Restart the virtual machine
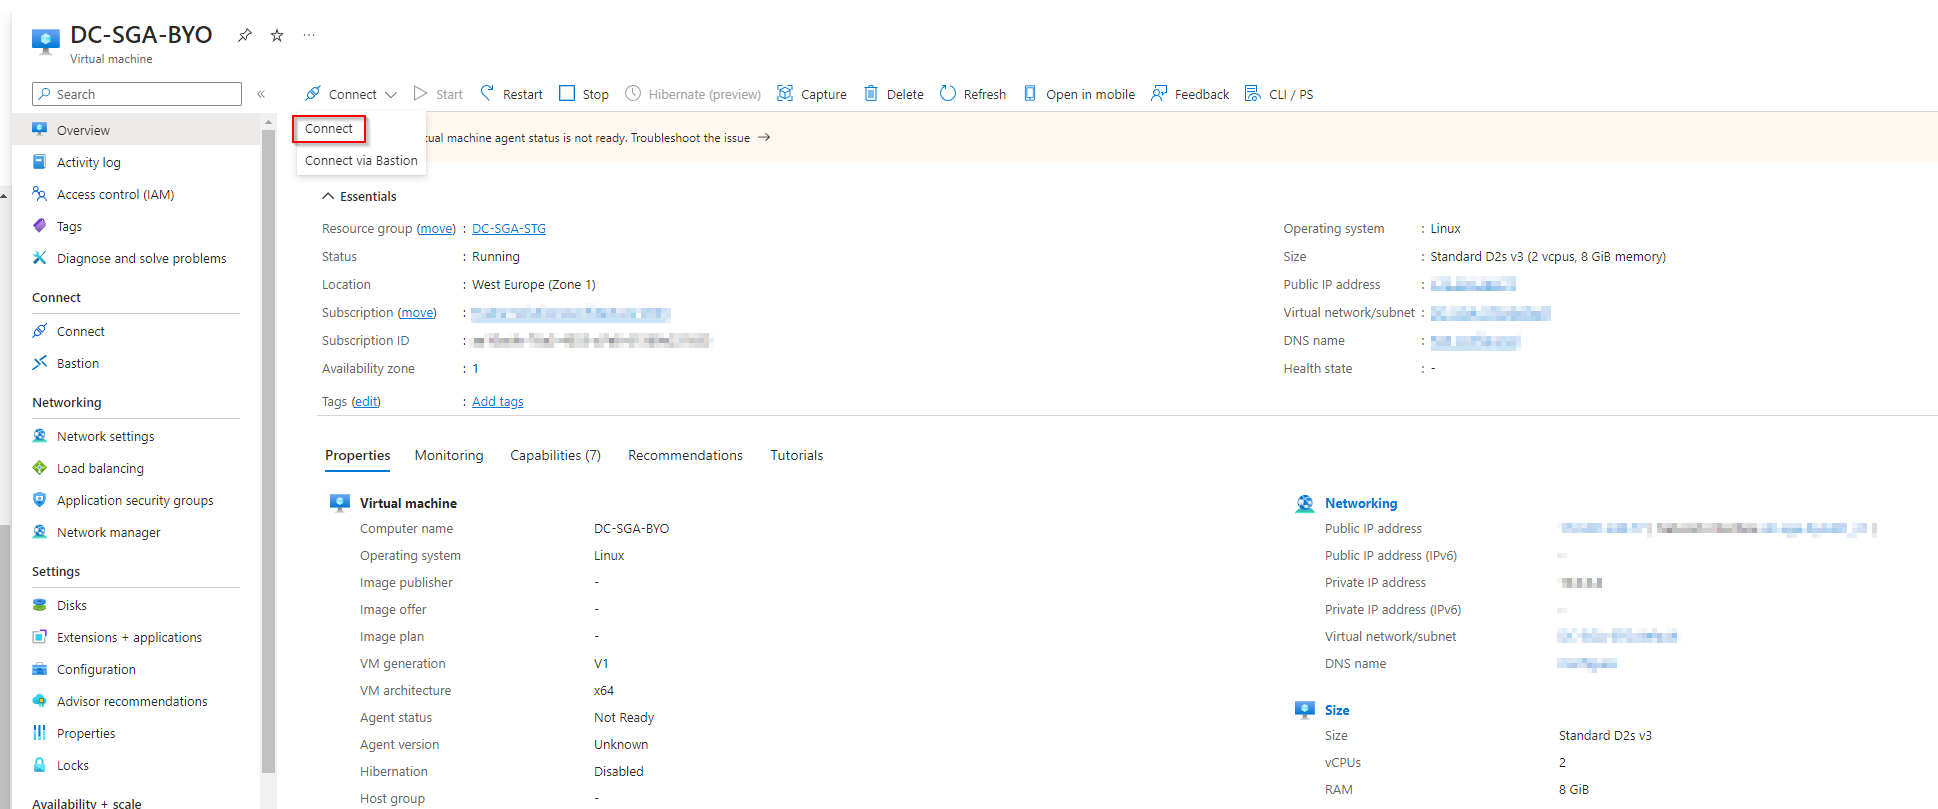1938x809 pixels. 511,94
